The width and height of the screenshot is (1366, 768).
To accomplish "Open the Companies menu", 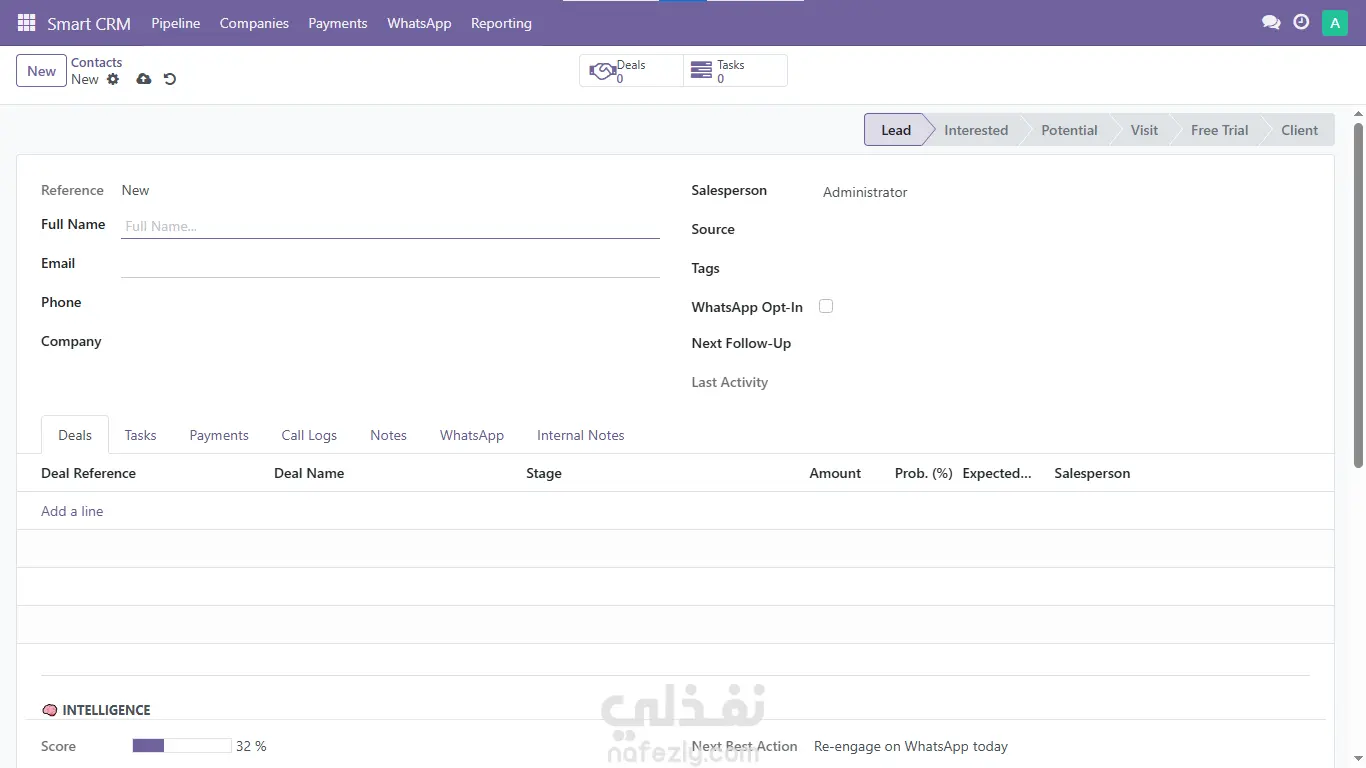I will pyautogui.click(x=254, y=23).
